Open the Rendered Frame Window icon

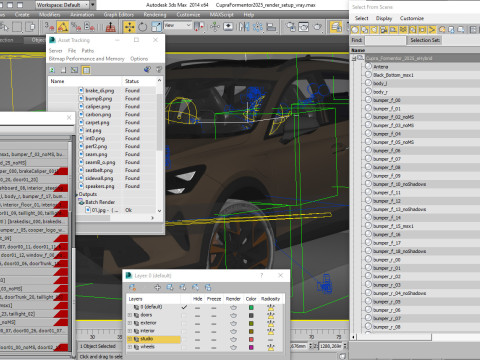[x=304, y=26]
